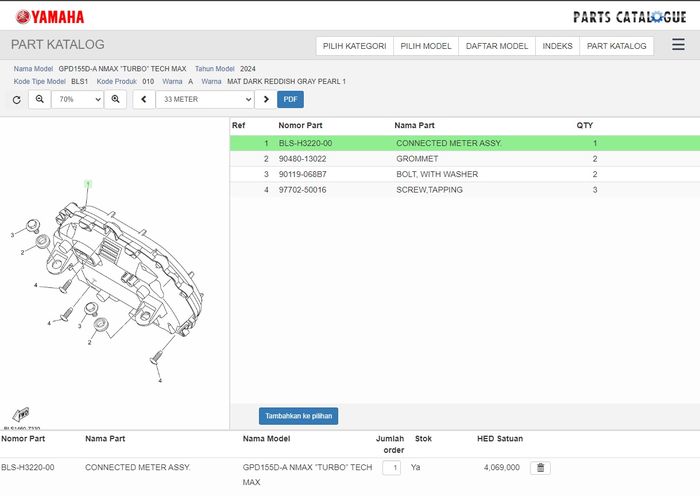This screenshot has height=496, width=700.
Task: Zoom in the parts diagram
Action: (115, 100)
